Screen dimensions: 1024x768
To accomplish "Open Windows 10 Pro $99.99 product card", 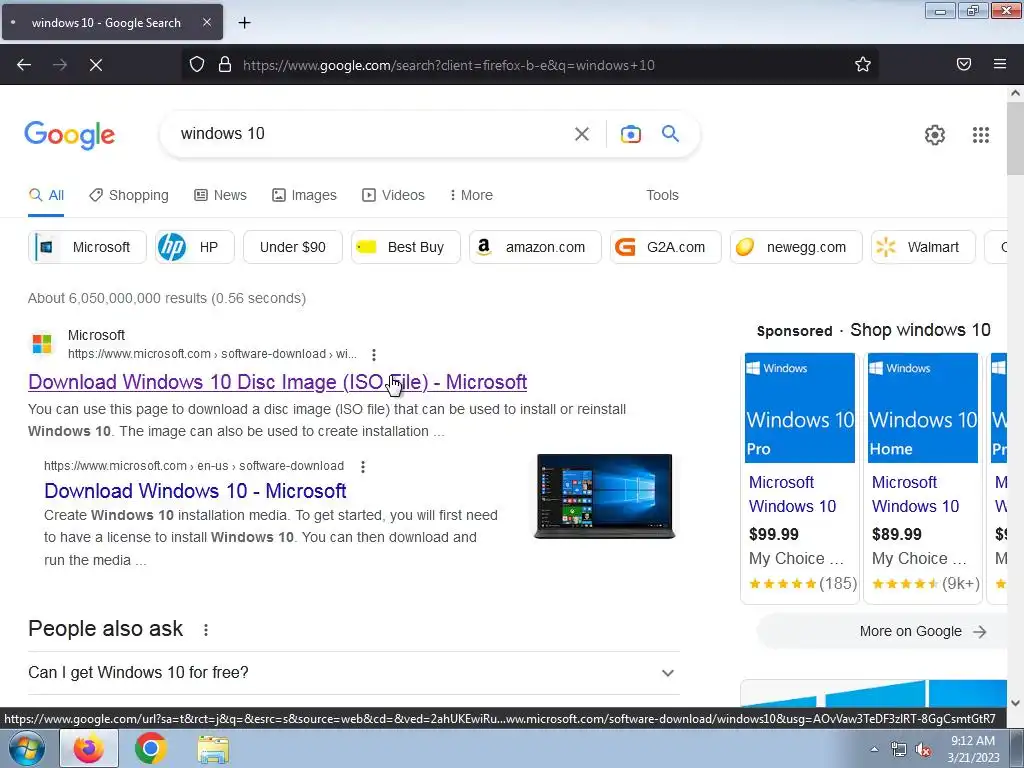I will pyautogui.click(x=800, y=477).
